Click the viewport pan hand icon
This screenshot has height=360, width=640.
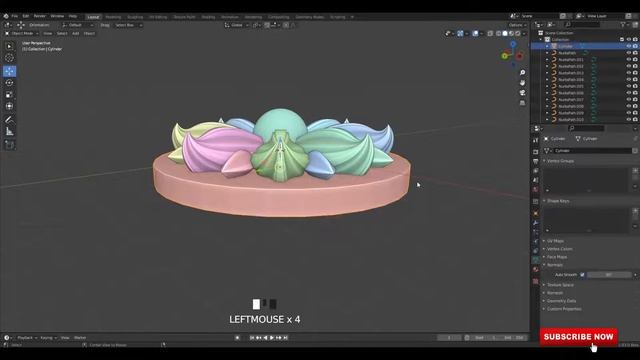tap(522, 83)
